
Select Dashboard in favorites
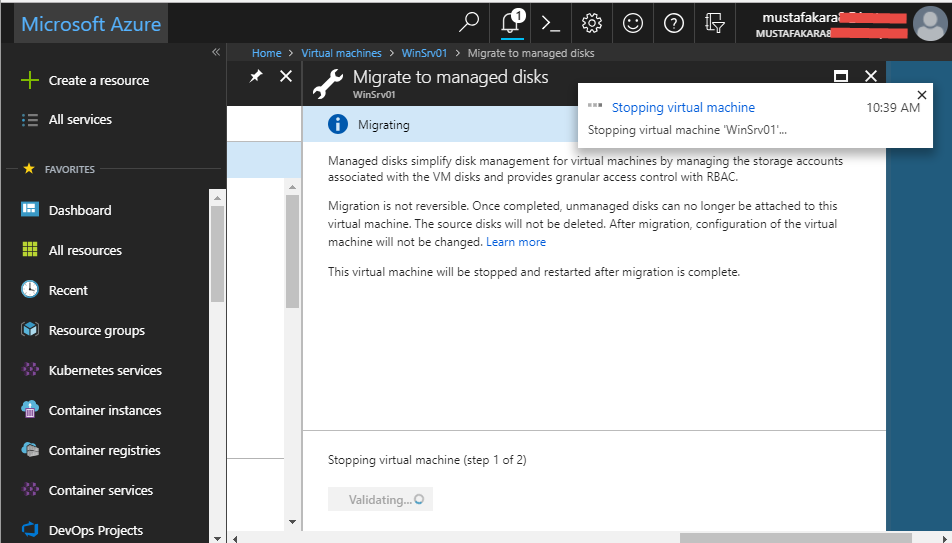[x=80, y=210]
